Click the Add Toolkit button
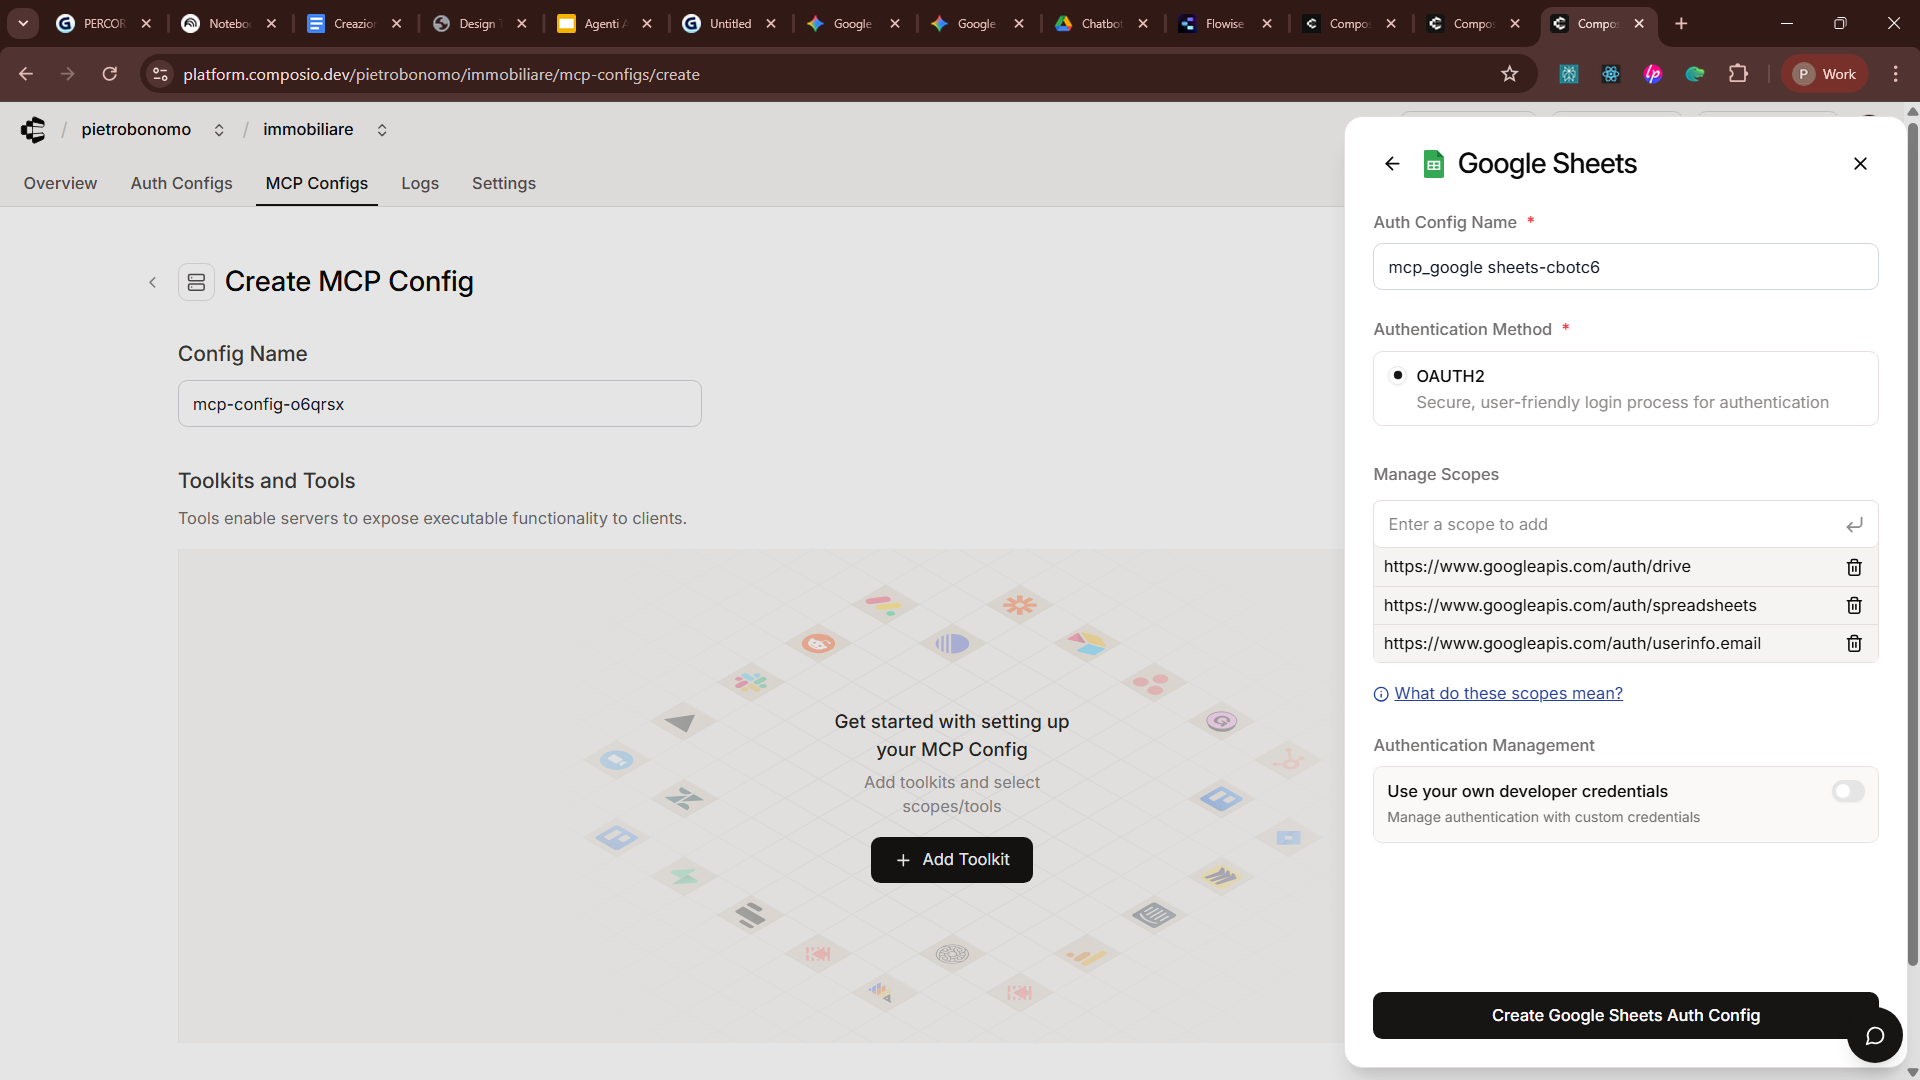 point(951,860)
